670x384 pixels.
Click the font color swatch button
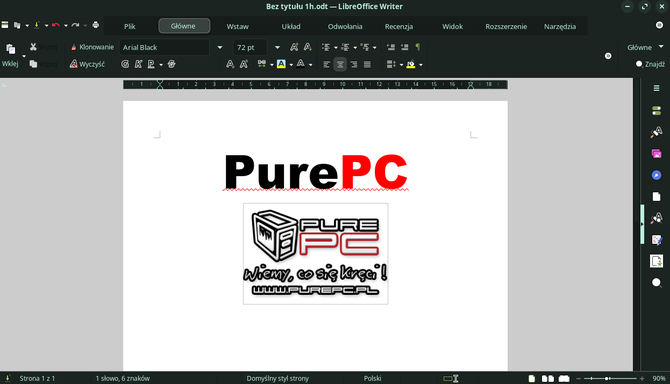coord(301,64)
